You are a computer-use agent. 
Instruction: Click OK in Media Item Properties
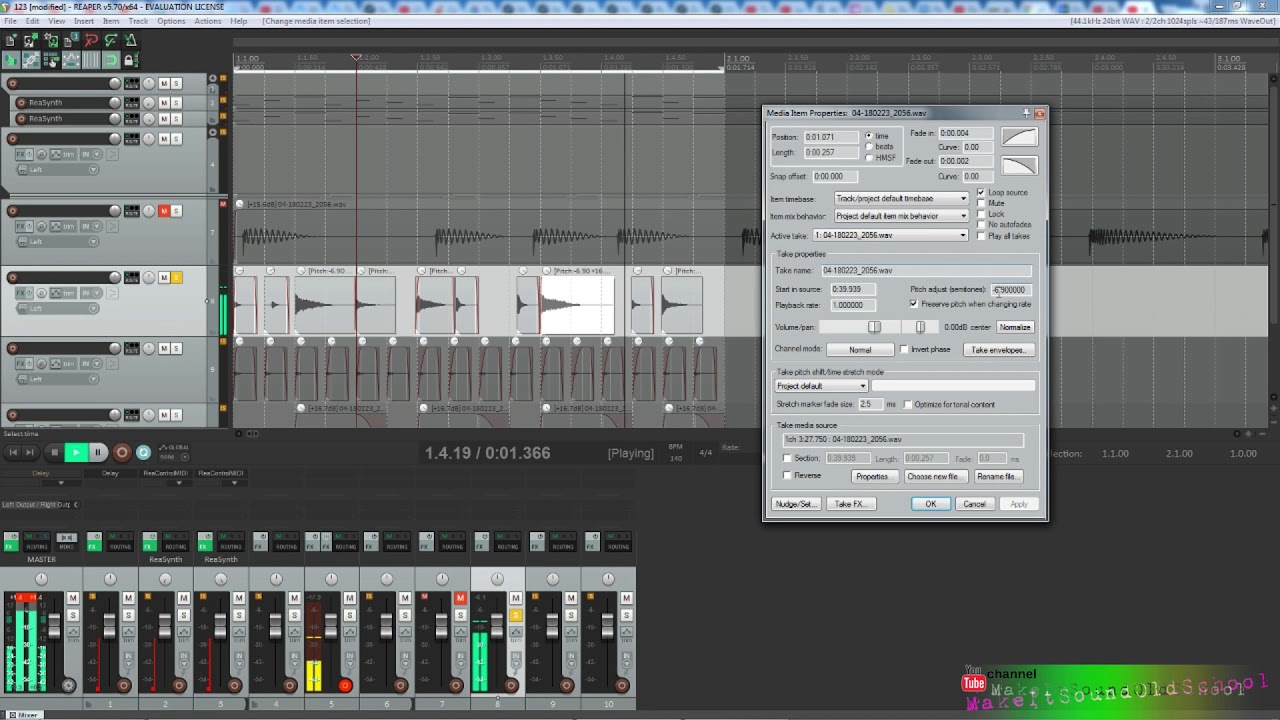coord(931,504)
